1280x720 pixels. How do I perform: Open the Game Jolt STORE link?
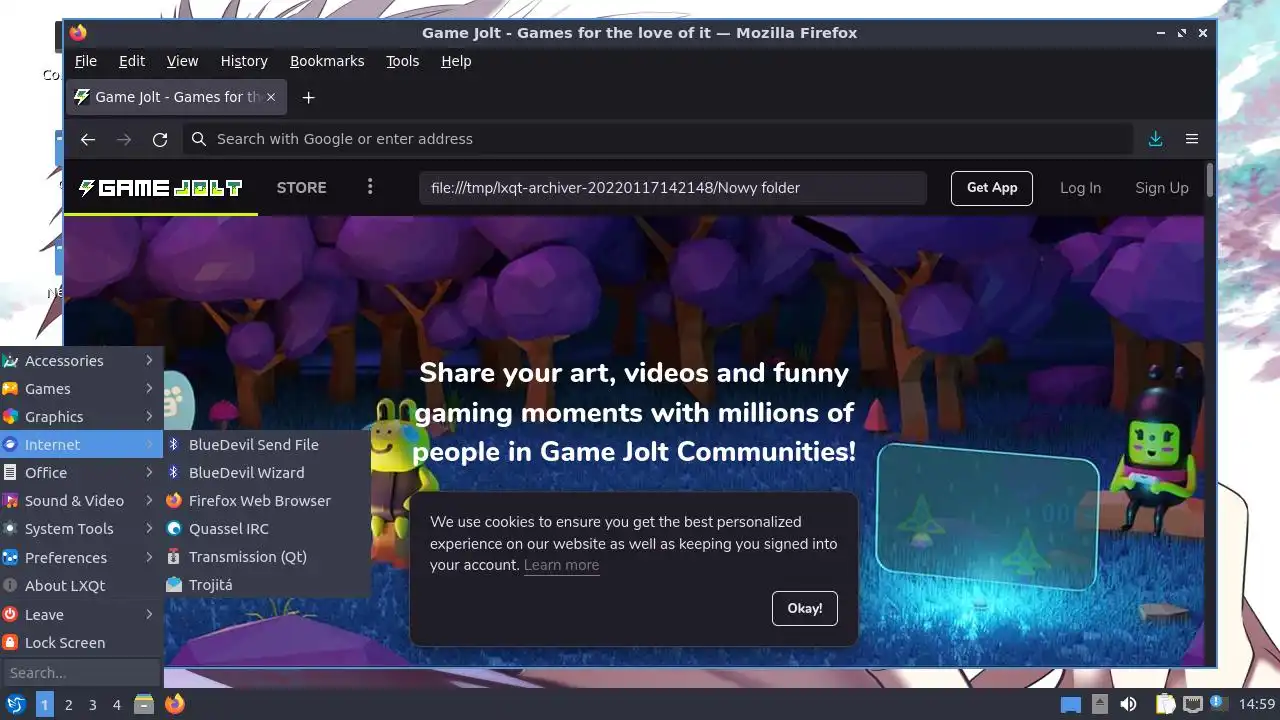pyautogui.click(x=301, y=187)
